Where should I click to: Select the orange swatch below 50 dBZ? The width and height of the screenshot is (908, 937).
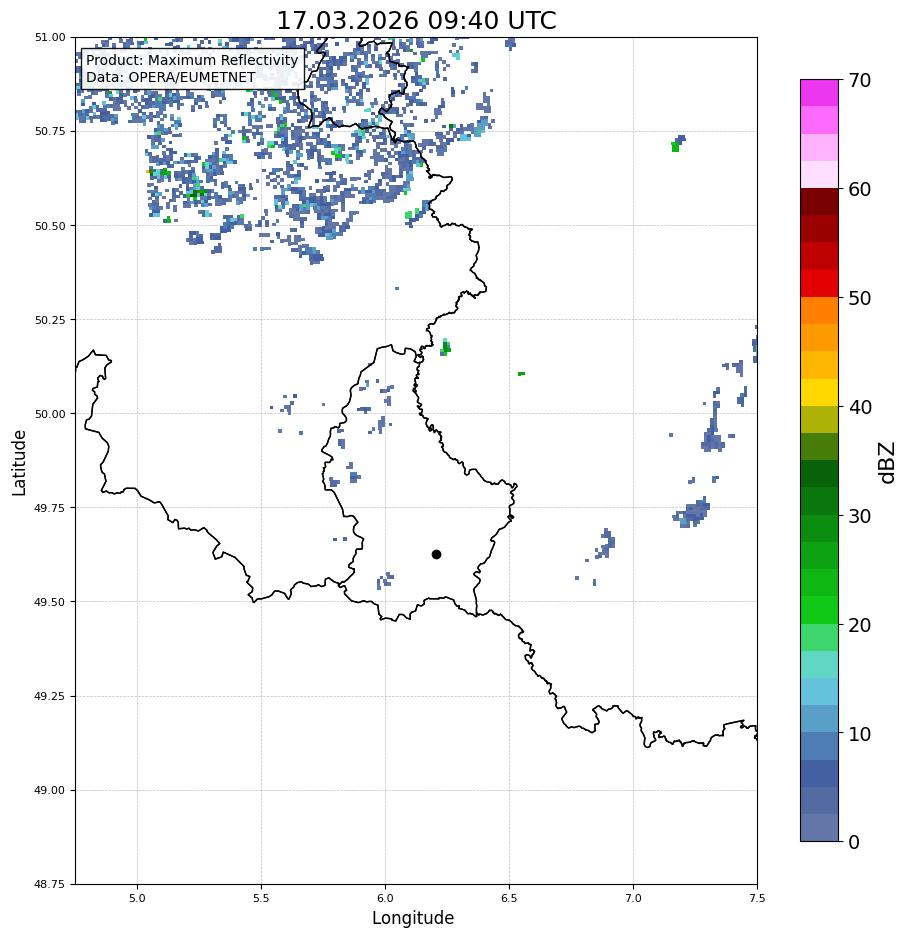pyautogui.click(x=820, y=311)
